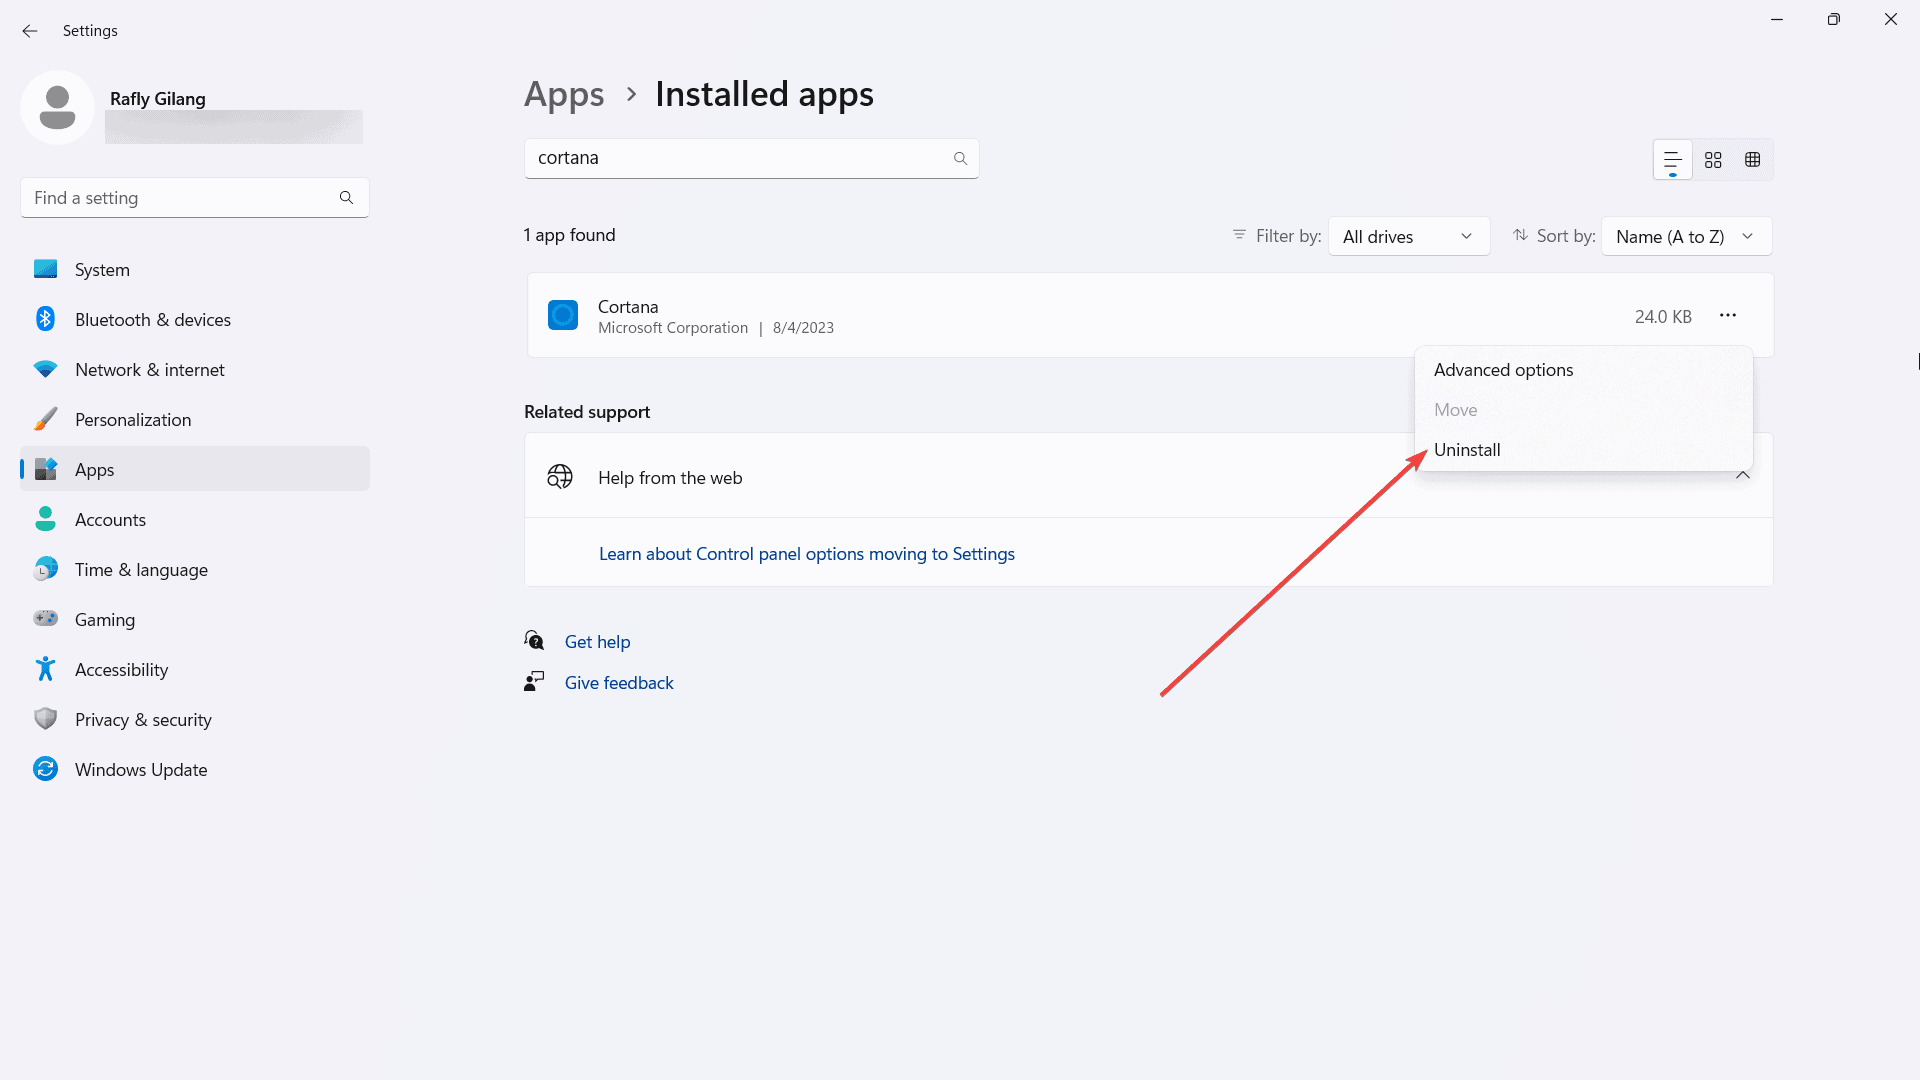Screen dimensions: 1920x1080
Task: Click the Cortana app icon
Action: [x=563, y=315]
